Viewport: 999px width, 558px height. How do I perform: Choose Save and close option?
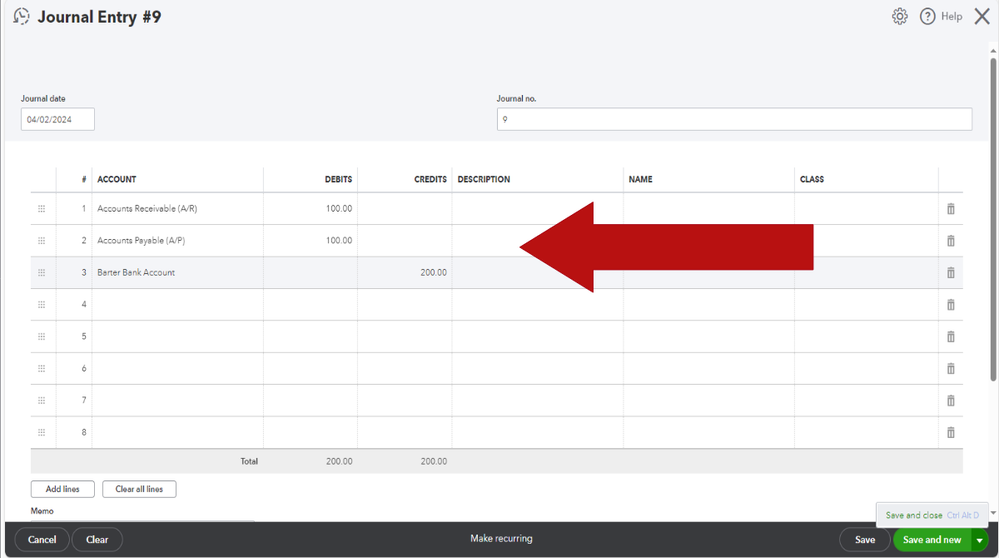931,515
